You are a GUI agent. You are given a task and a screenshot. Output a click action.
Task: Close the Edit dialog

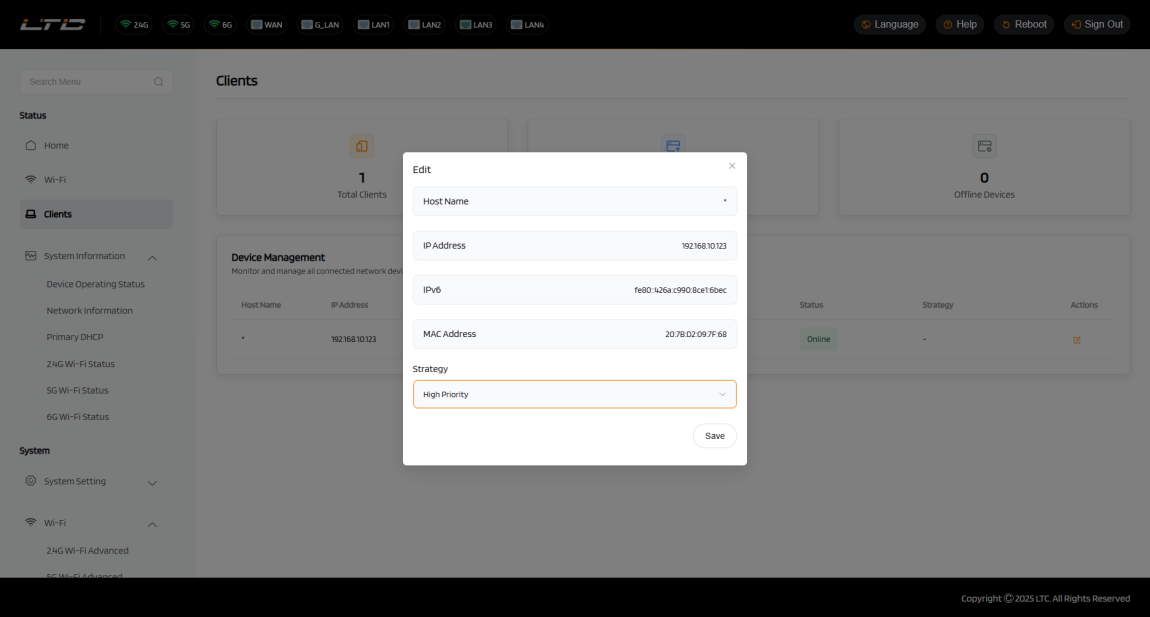[732, 166]
